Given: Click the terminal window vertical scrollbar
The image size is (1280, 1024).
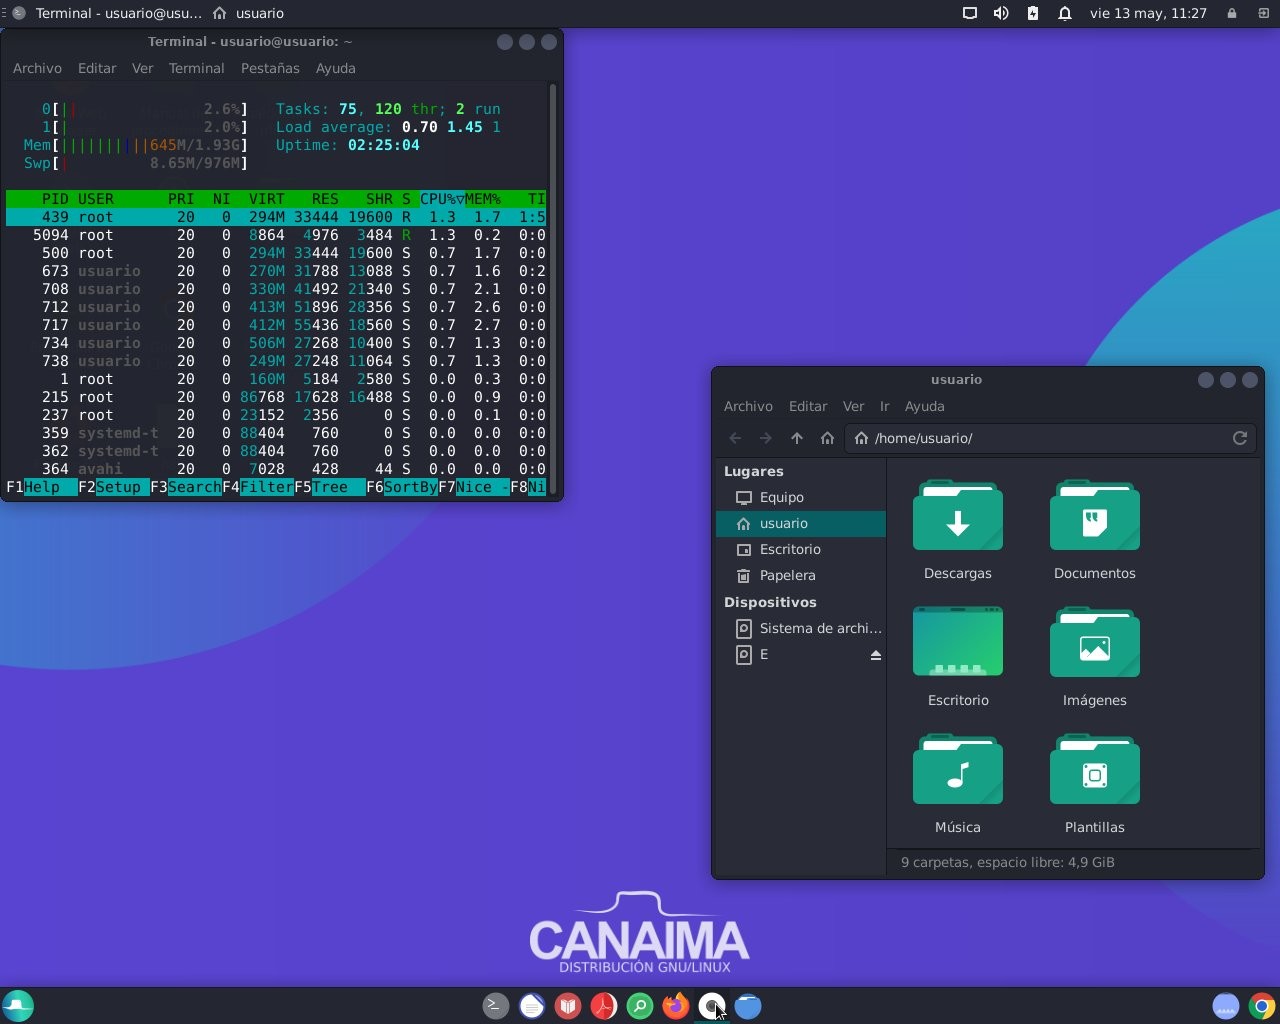Looking at the screenshot, I should [x=553, y=290].
